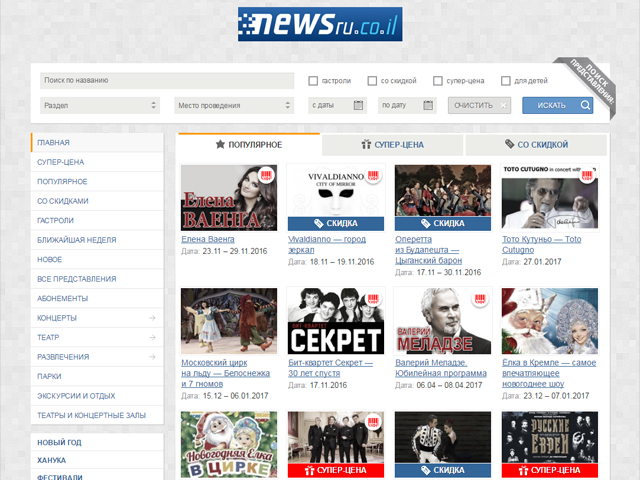Expand the РАЗВЛЕЧЕНИЯ submenu arrow

coord(152,357)
